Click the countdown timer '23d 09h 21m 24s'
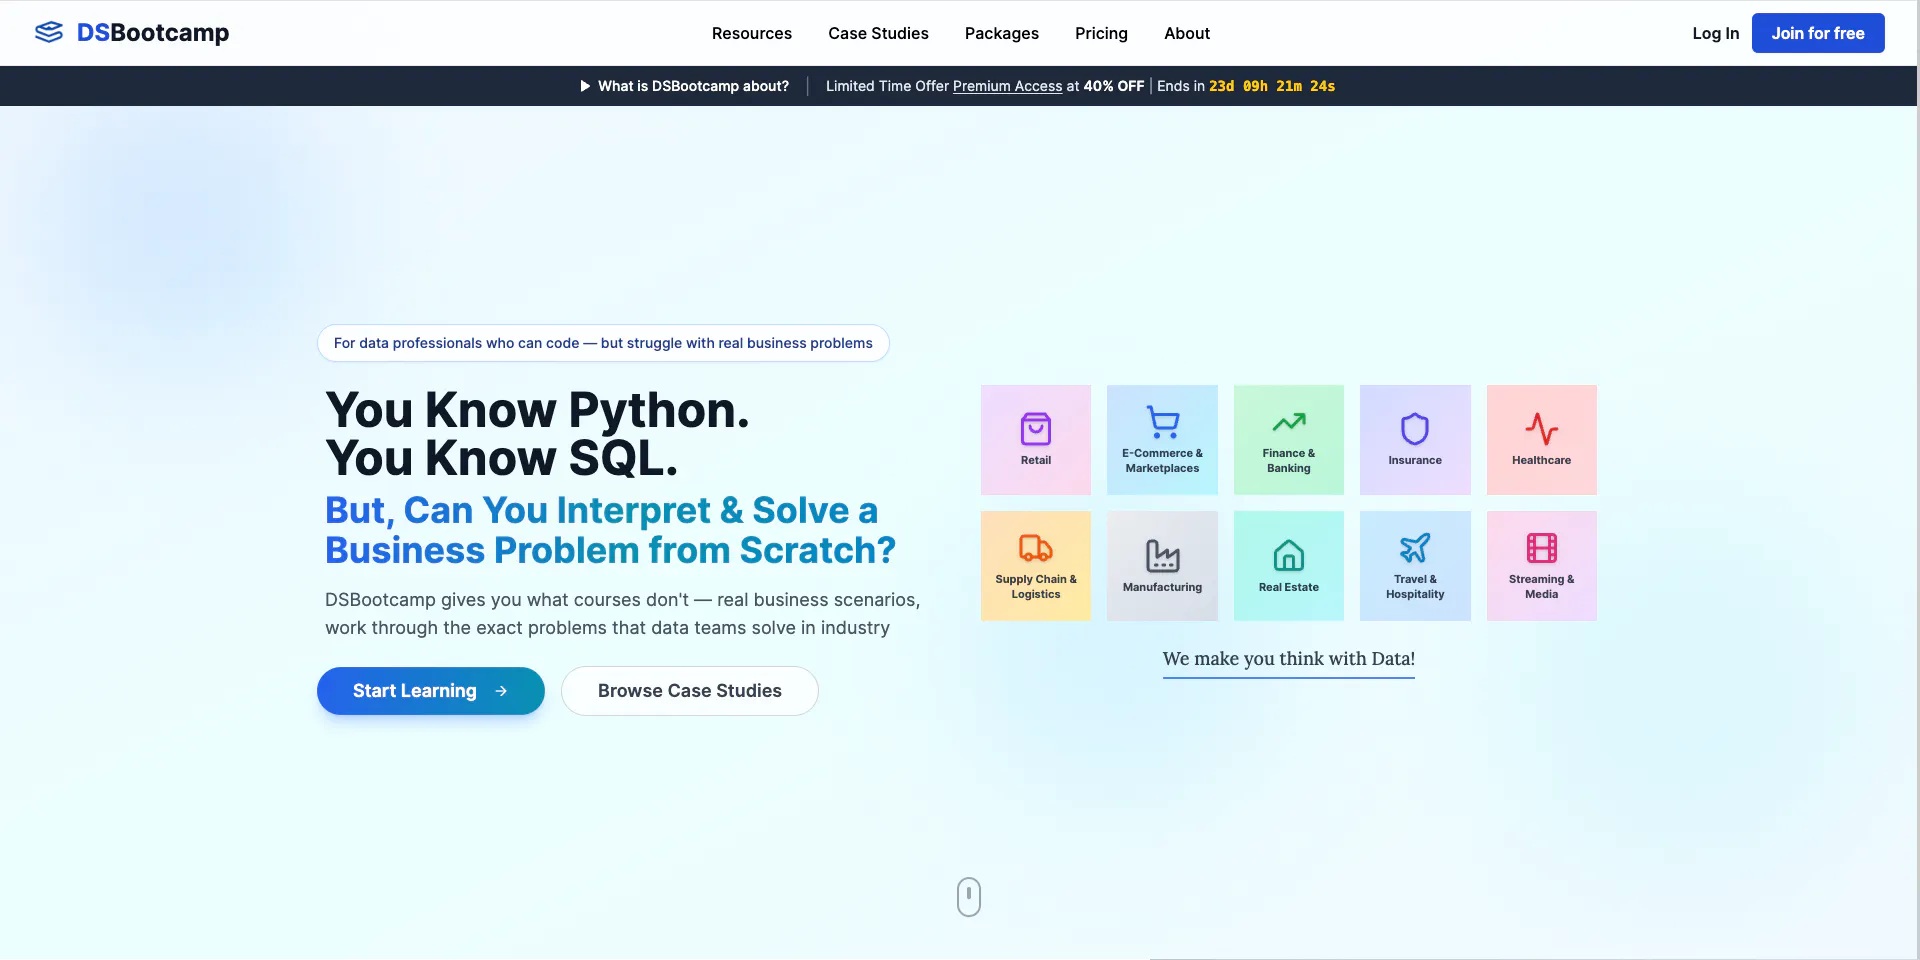Viewport: 1920px width, 960px height. pyautogui.click(x=1272, y=86)
